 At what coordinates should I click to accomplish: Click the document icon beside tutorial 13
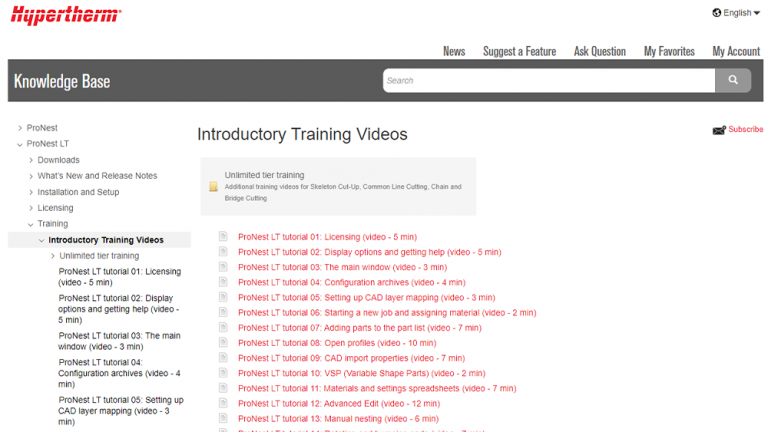click(x=224, y=418)
